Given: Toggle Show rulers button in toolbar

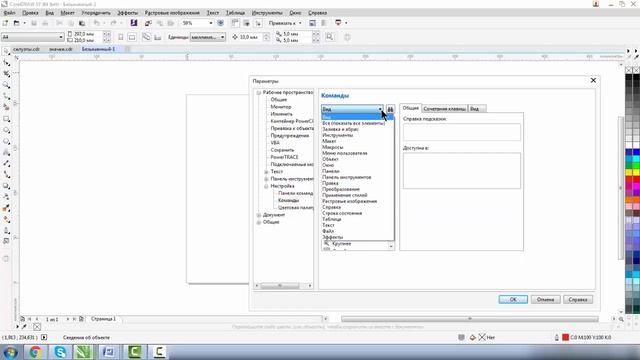Looking at the screenshot, I should click(x=235, y=23).
